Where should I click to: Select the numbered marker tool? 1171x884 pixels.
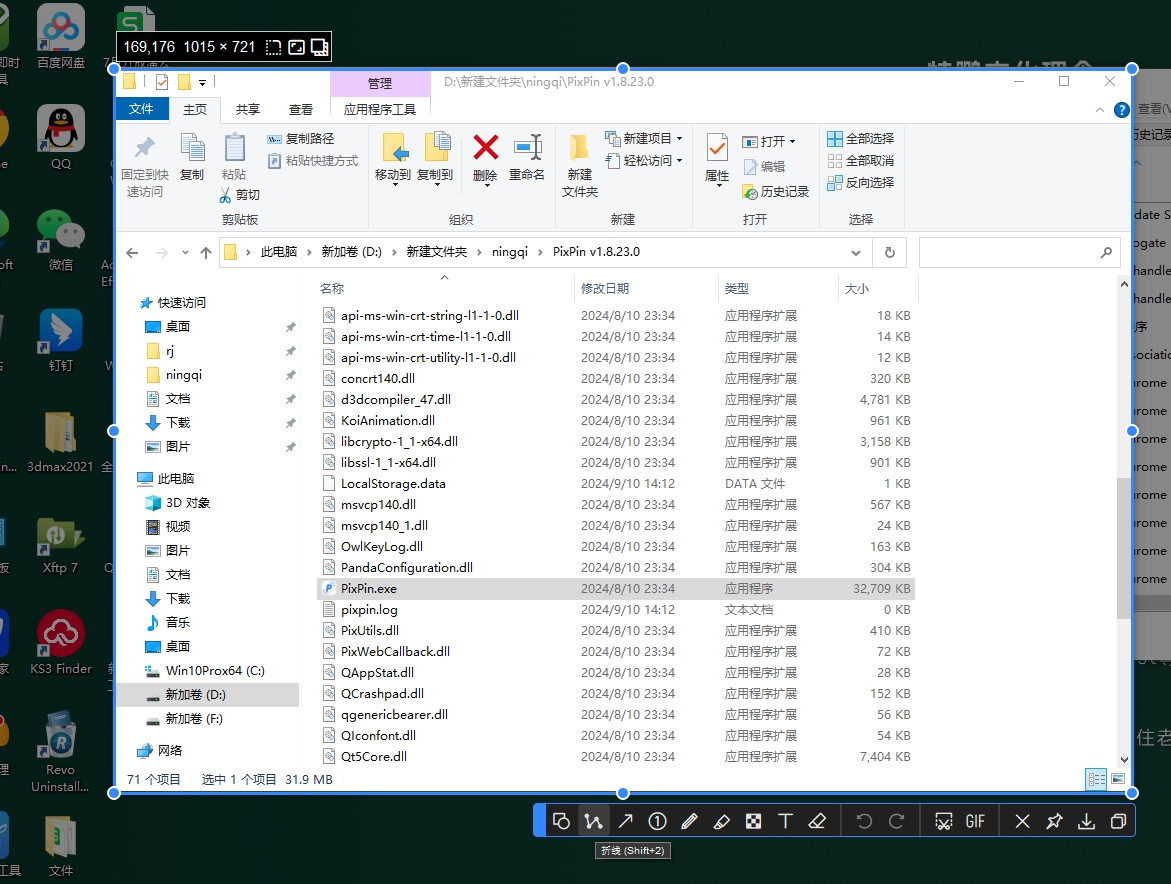(657, 821)
